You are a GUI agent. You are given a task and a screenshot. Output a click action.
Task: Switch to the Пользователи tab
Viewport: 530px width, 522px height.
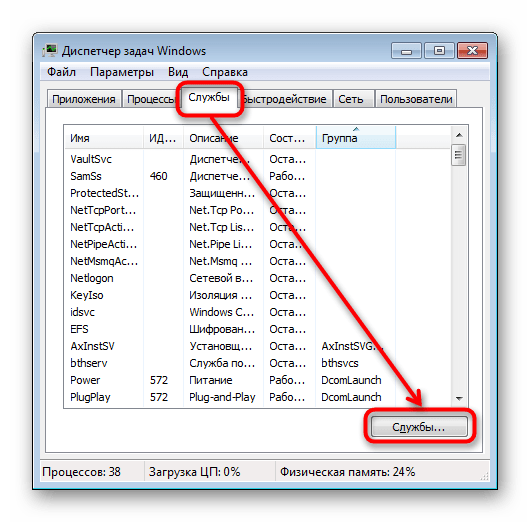(x=416, y=99)
